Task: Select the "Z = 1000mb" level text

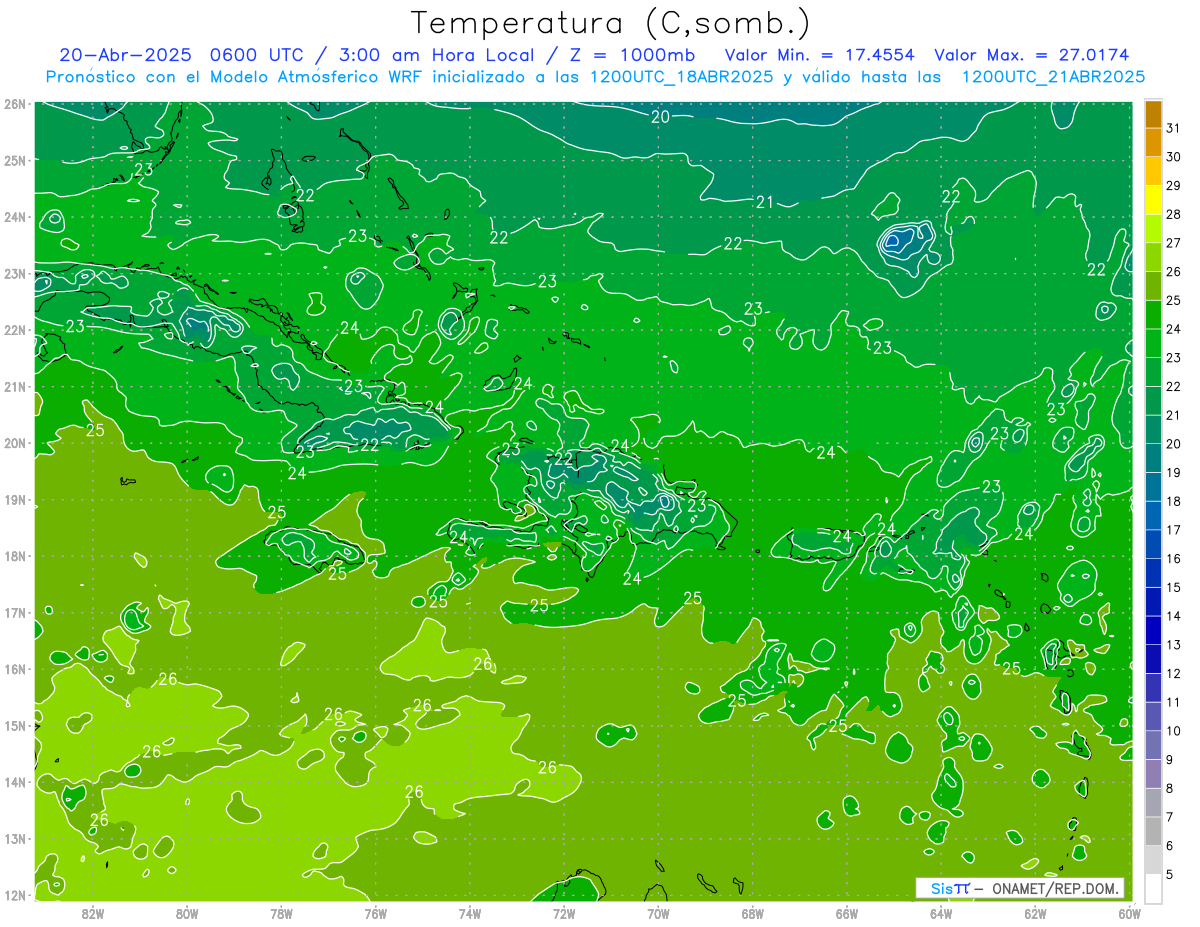Action: [x=632, y=55]
